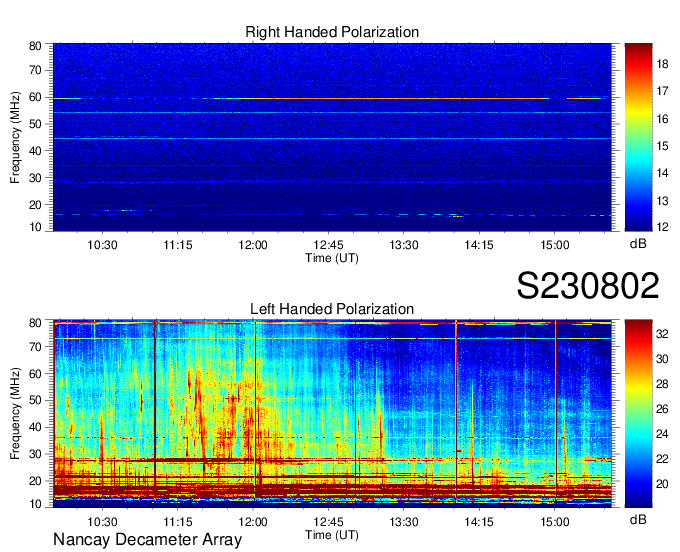The height and width of the screenshot is (552, 680).
Task: Click the 11:15 tick under the right-handed plot
Action: (178, 245)
